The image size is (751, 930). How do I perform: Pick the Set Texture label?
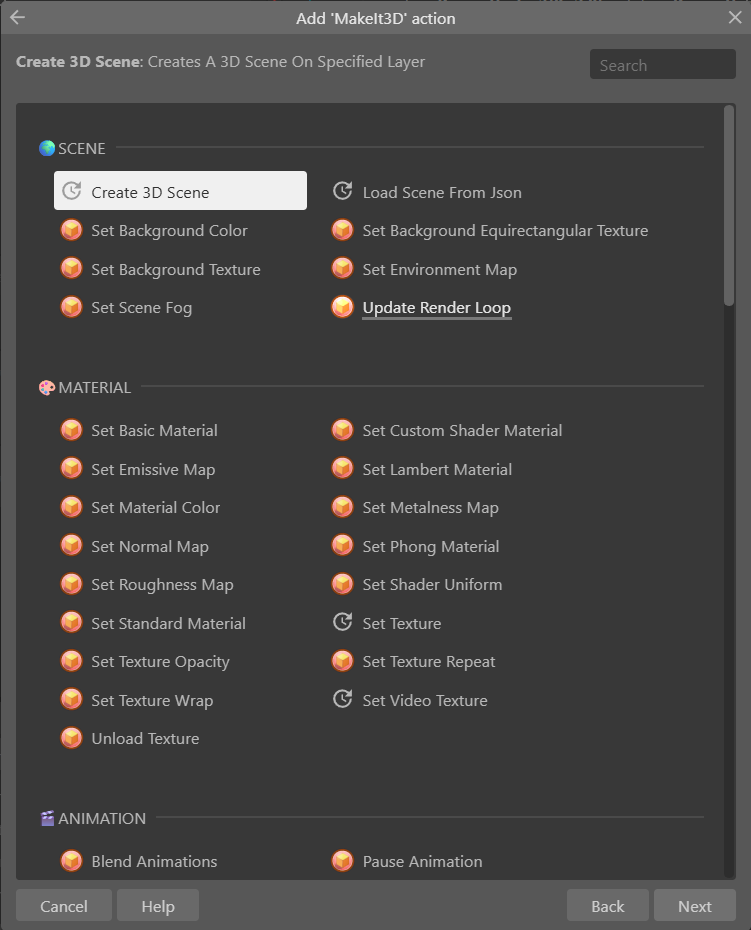[402, 624]
